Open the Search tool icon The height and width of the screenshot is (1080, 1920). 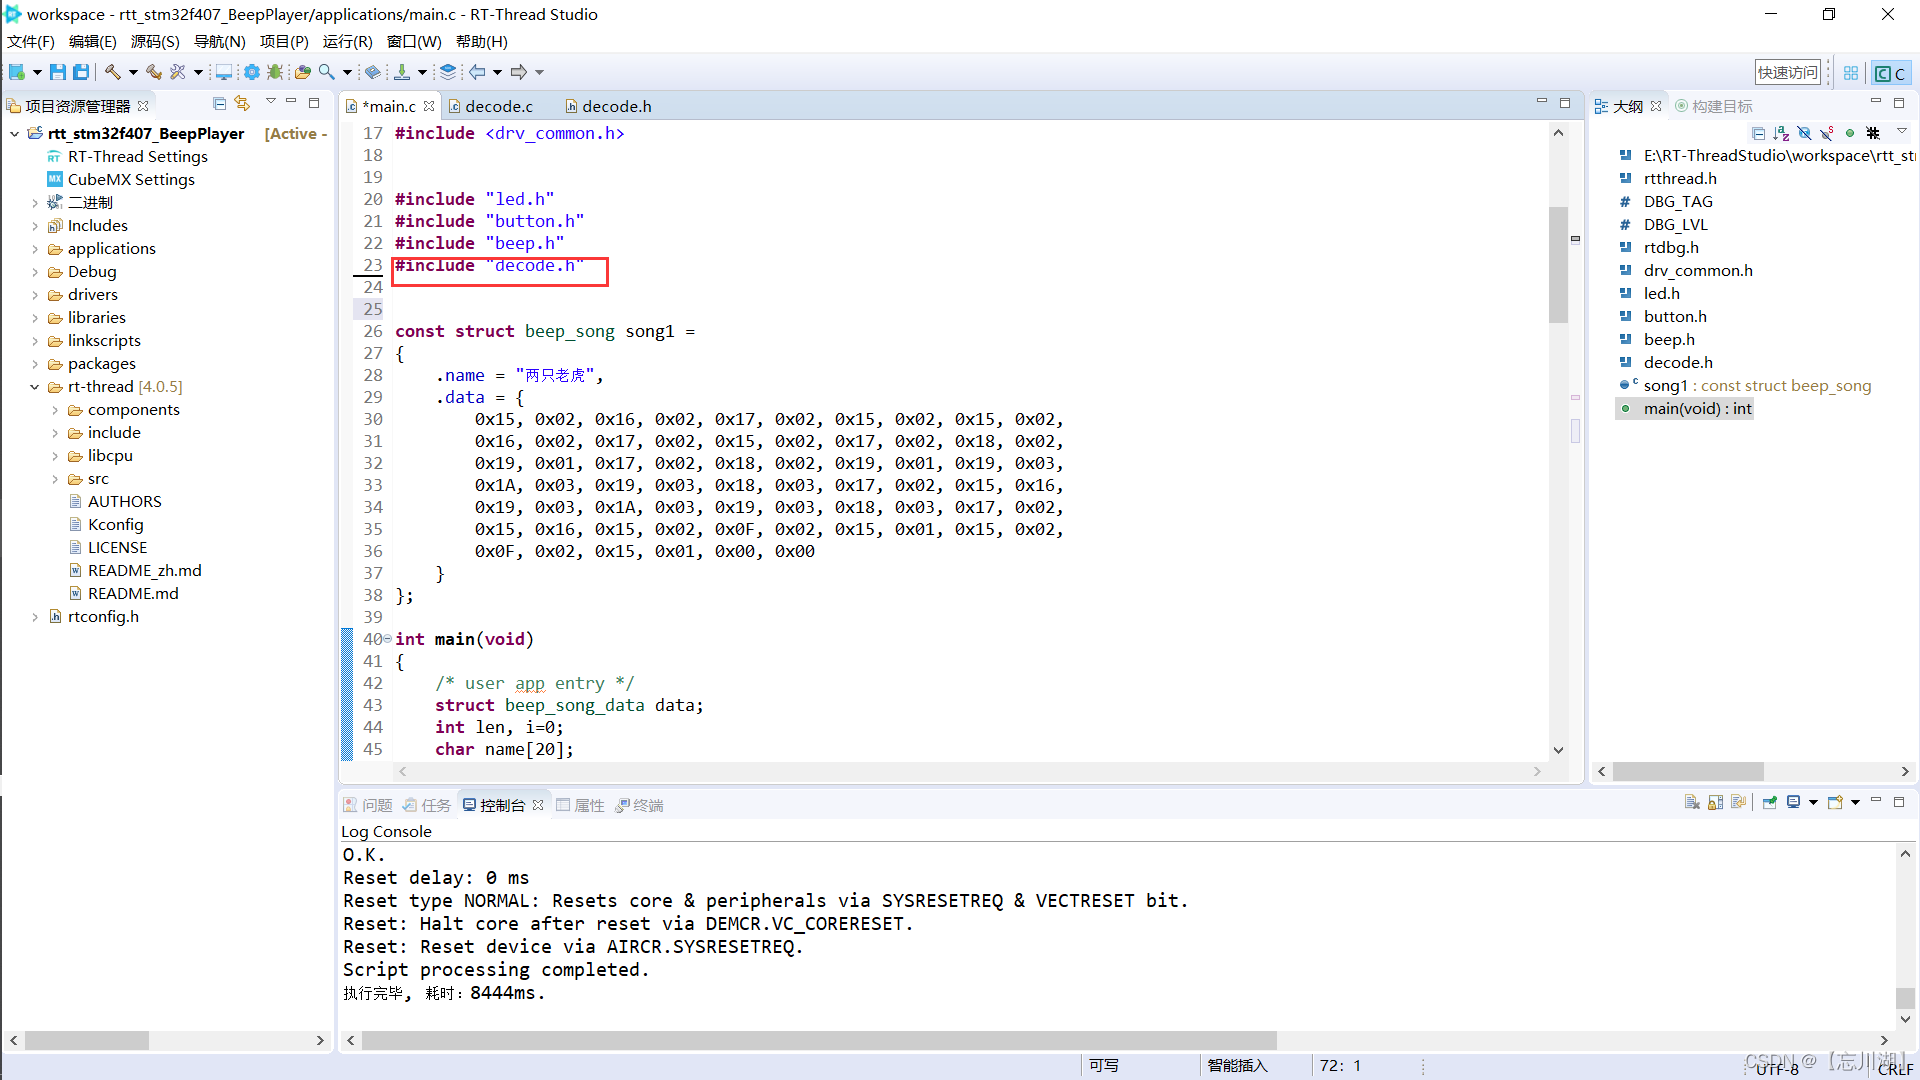tap(325, 71)
